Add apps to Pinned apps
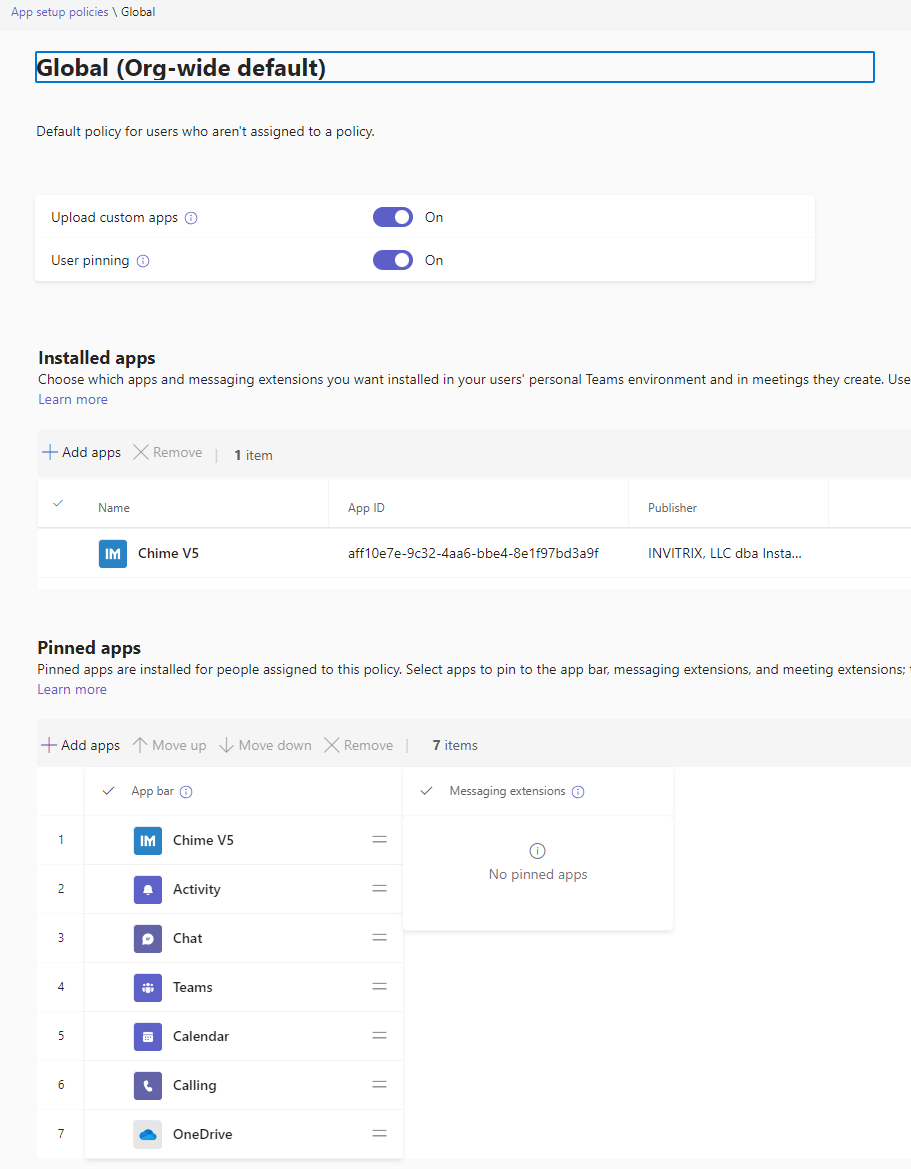The height and width of the screenshot is (1169, 911). click(x=81, y=746)
